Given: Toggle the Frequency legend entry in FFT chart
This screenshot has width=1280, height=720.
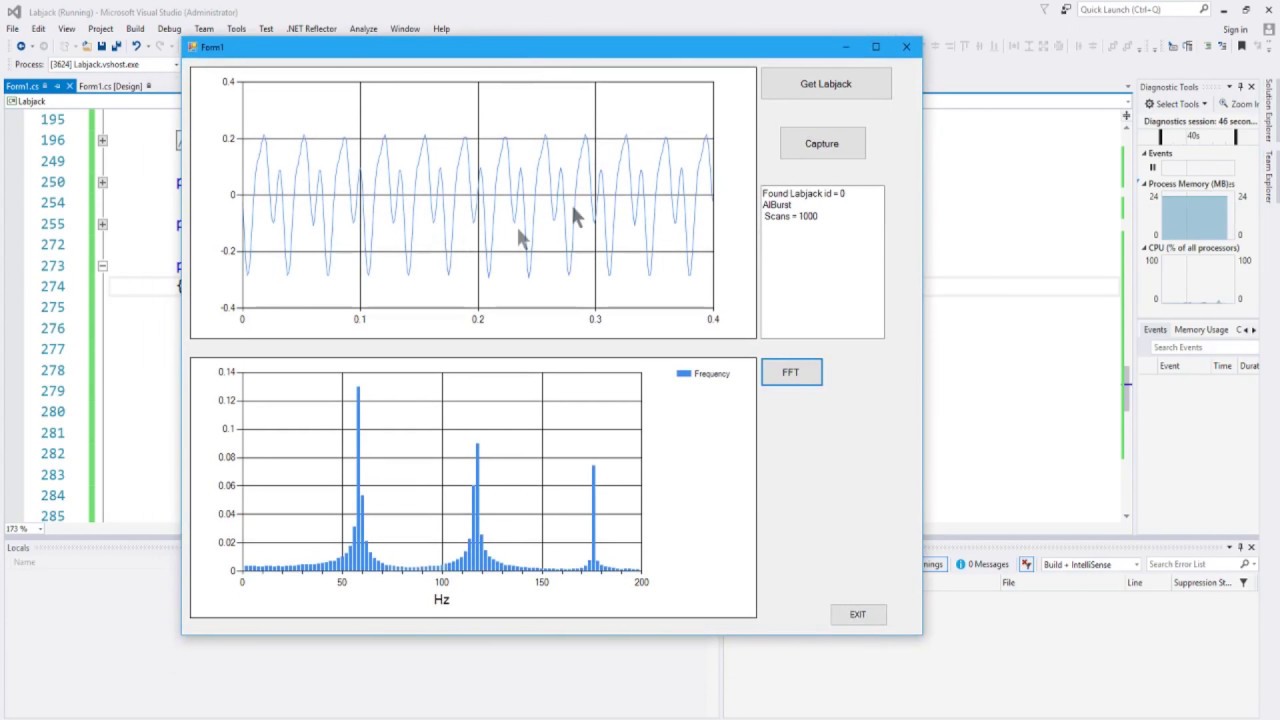Looking at the screenshot, I should [x=704, y=374].
